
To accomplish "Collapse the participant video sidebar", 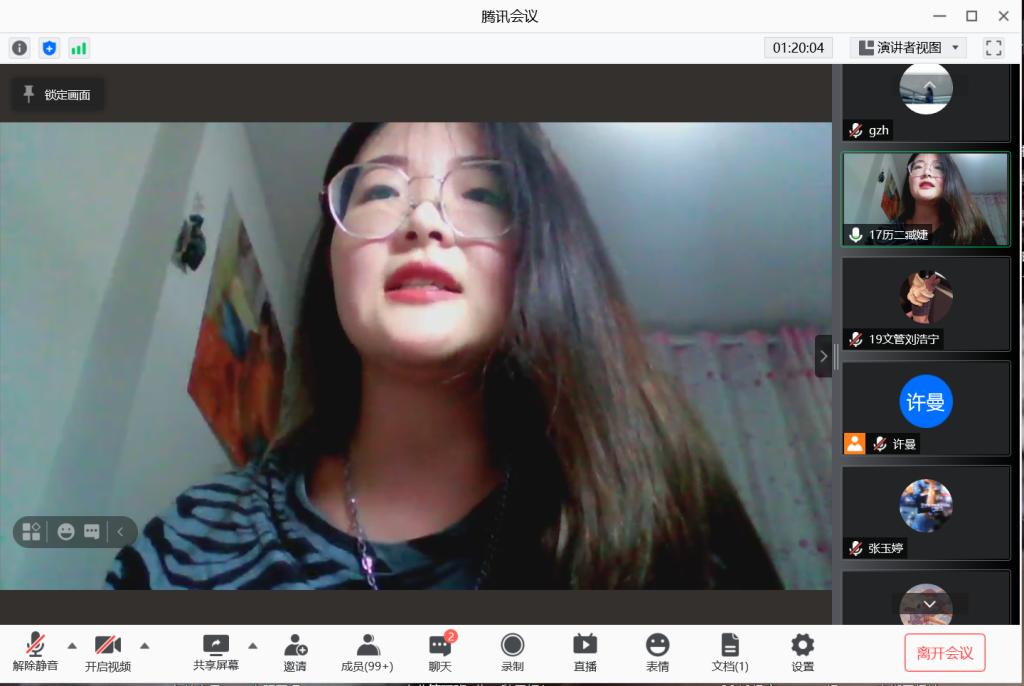I will 823,356.
